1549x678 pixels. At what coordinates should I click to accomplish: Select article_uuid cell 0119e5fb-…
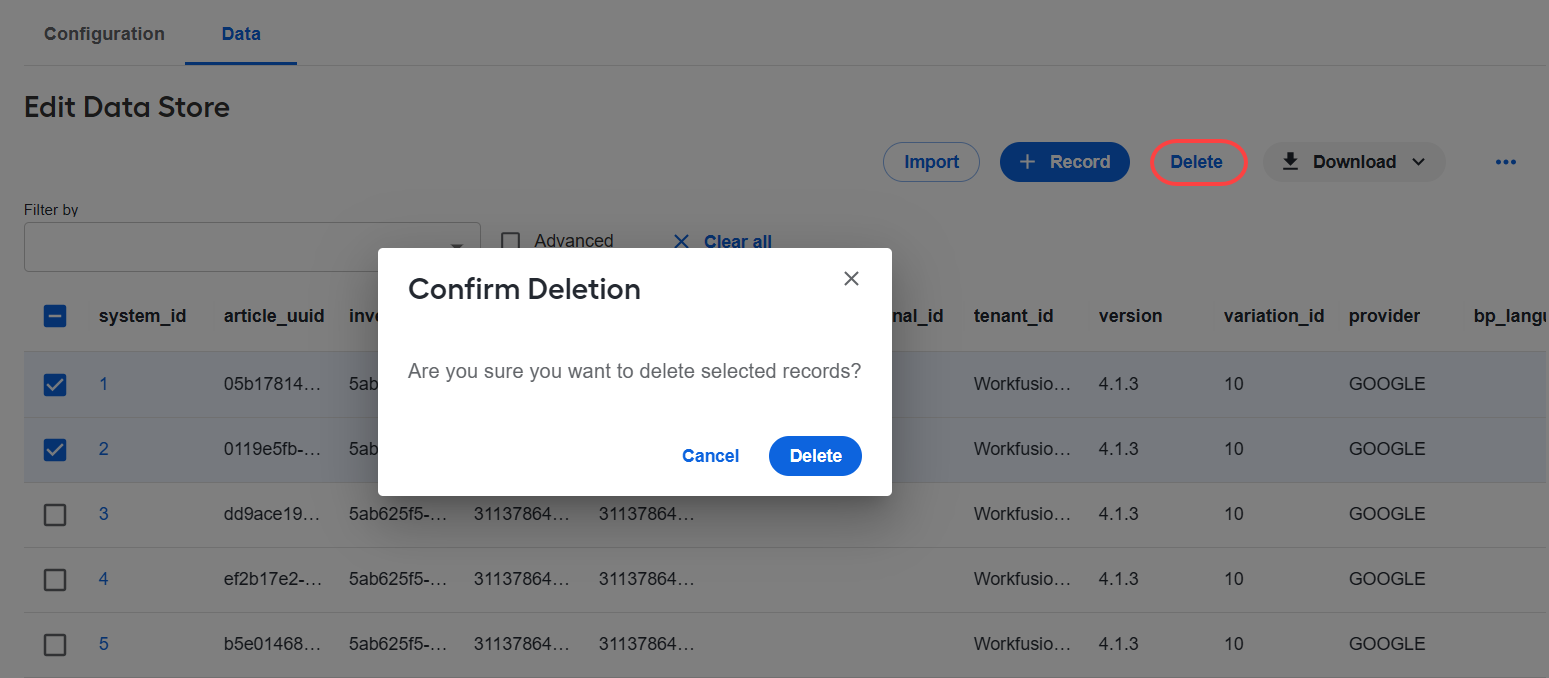point(273,449)
